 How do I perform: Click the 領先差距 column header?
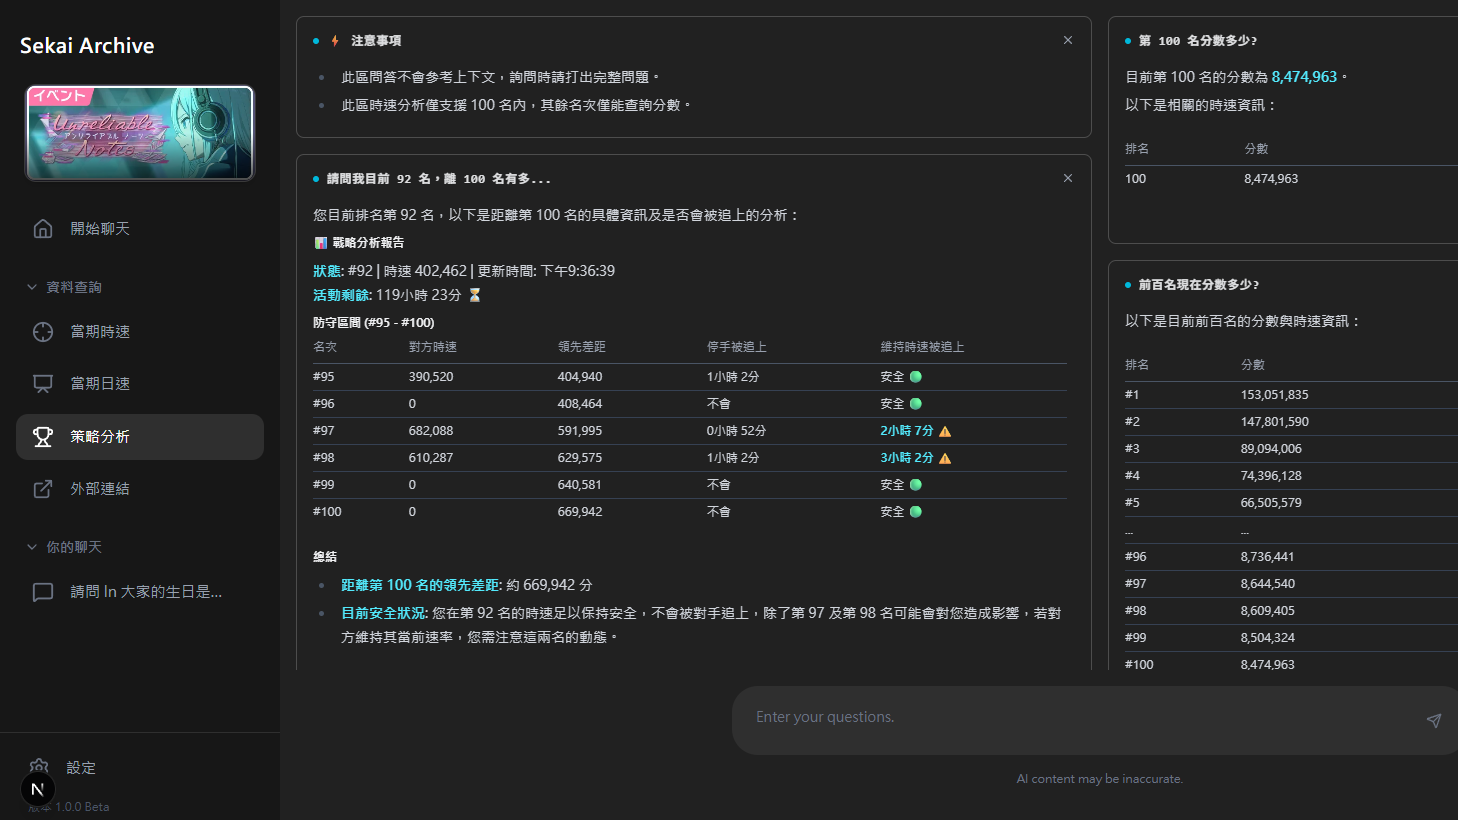click(x=581, y=347)
